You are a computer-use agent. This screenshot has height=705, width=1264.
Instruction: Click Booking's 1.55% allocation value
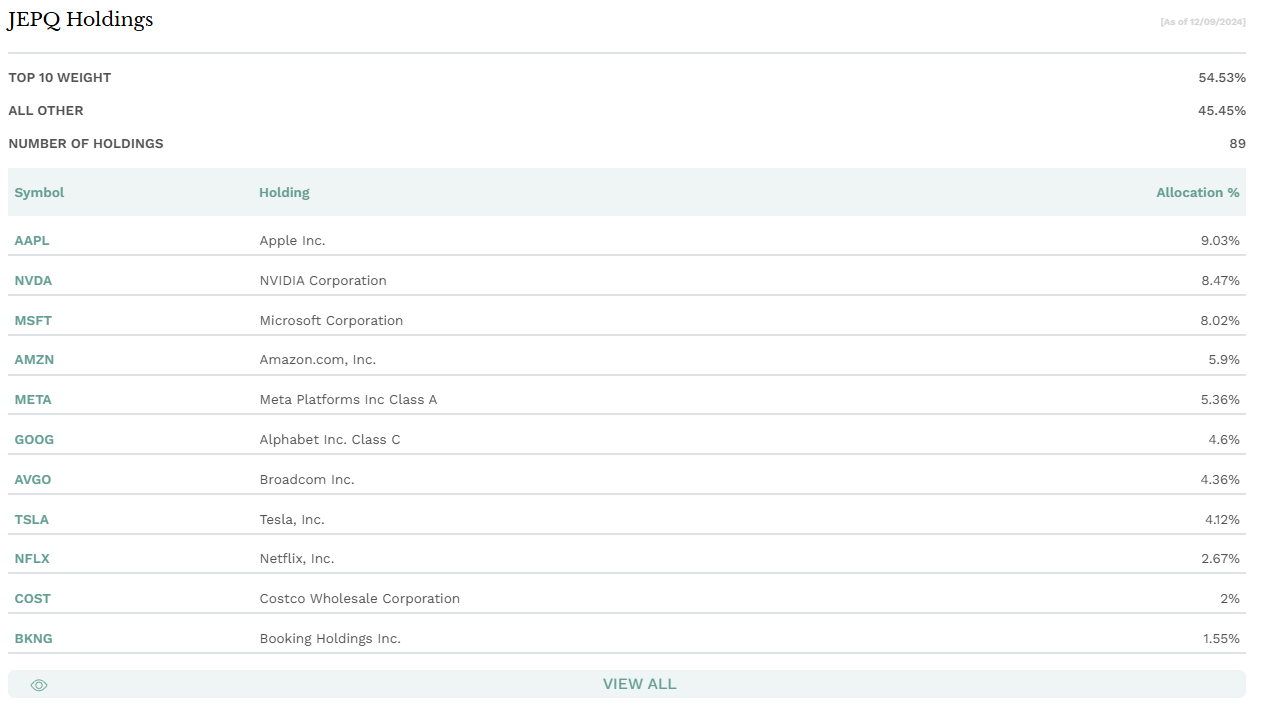[1221, 639]
